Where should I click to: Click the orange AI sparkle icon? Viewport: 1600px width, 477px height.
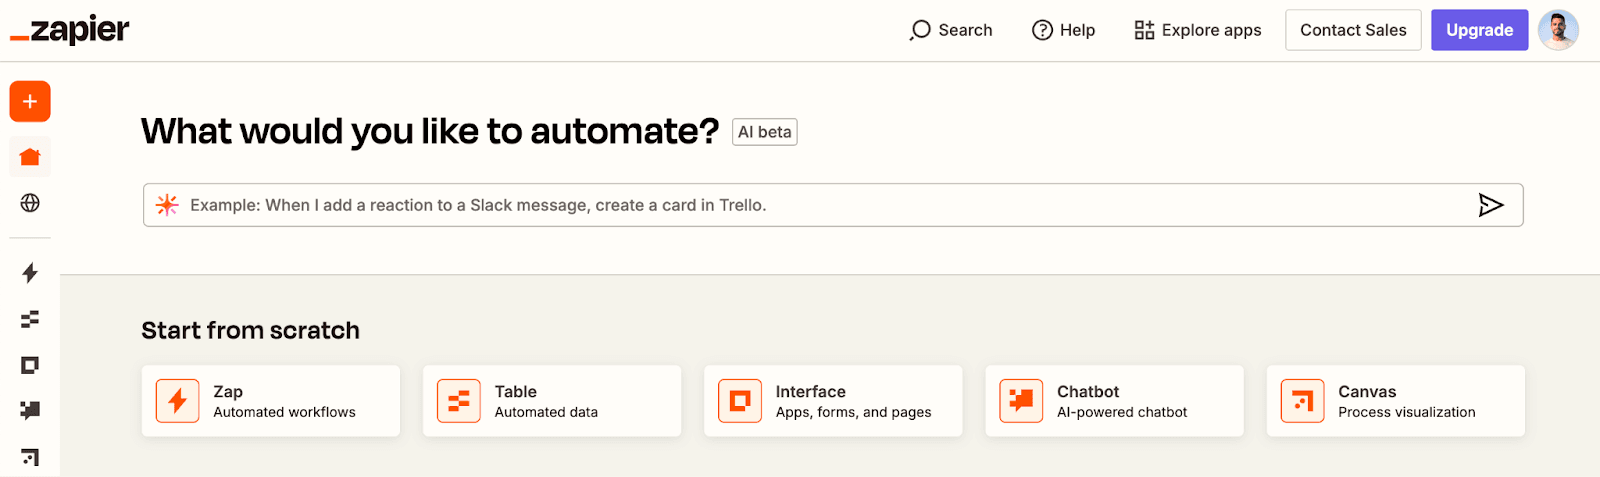[x=167, y=205]
